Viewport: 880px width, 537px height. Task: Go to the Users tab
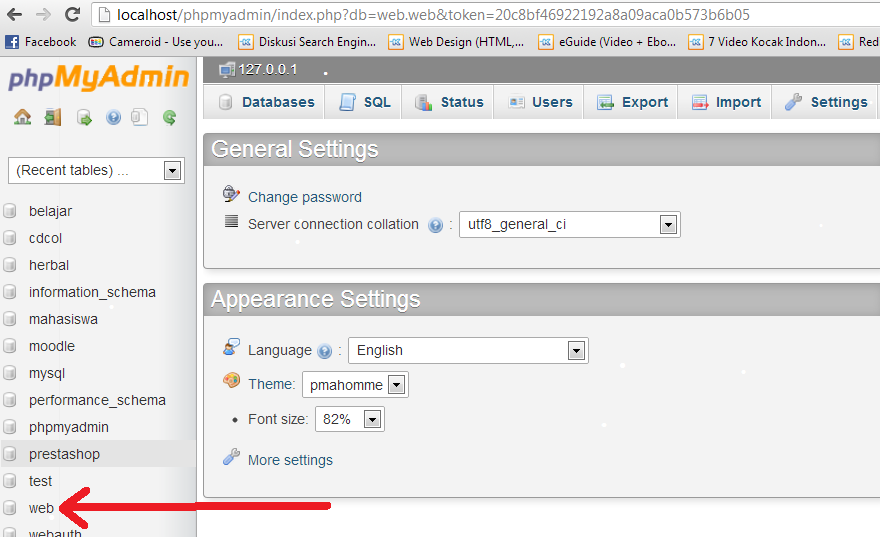pyautogui.click(x=540, y=102)
